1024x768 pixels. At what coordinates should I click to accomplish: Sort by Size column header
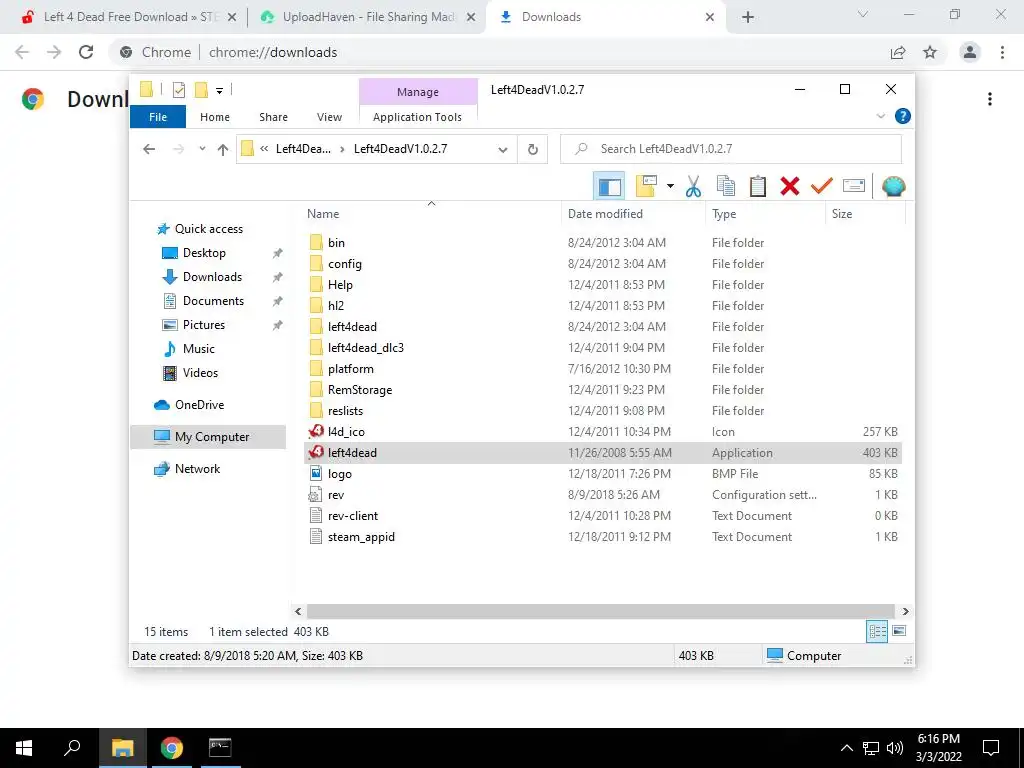[842, 214]
